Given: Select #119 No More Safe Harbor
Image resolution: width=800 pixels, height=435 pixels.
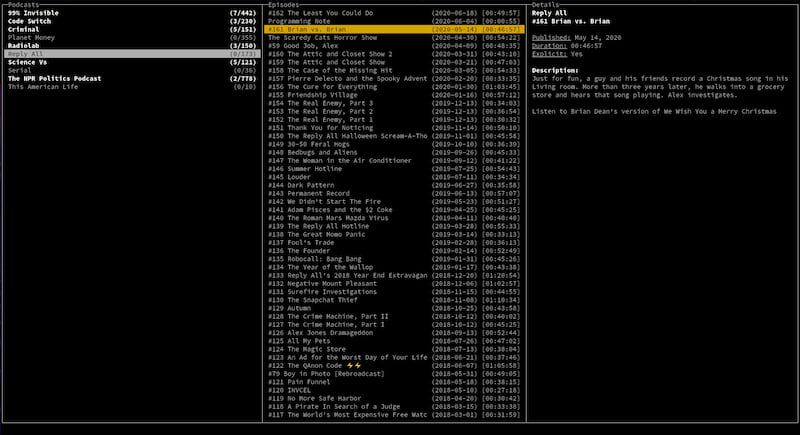Looking at the screenshot, I should pos(394,398).
